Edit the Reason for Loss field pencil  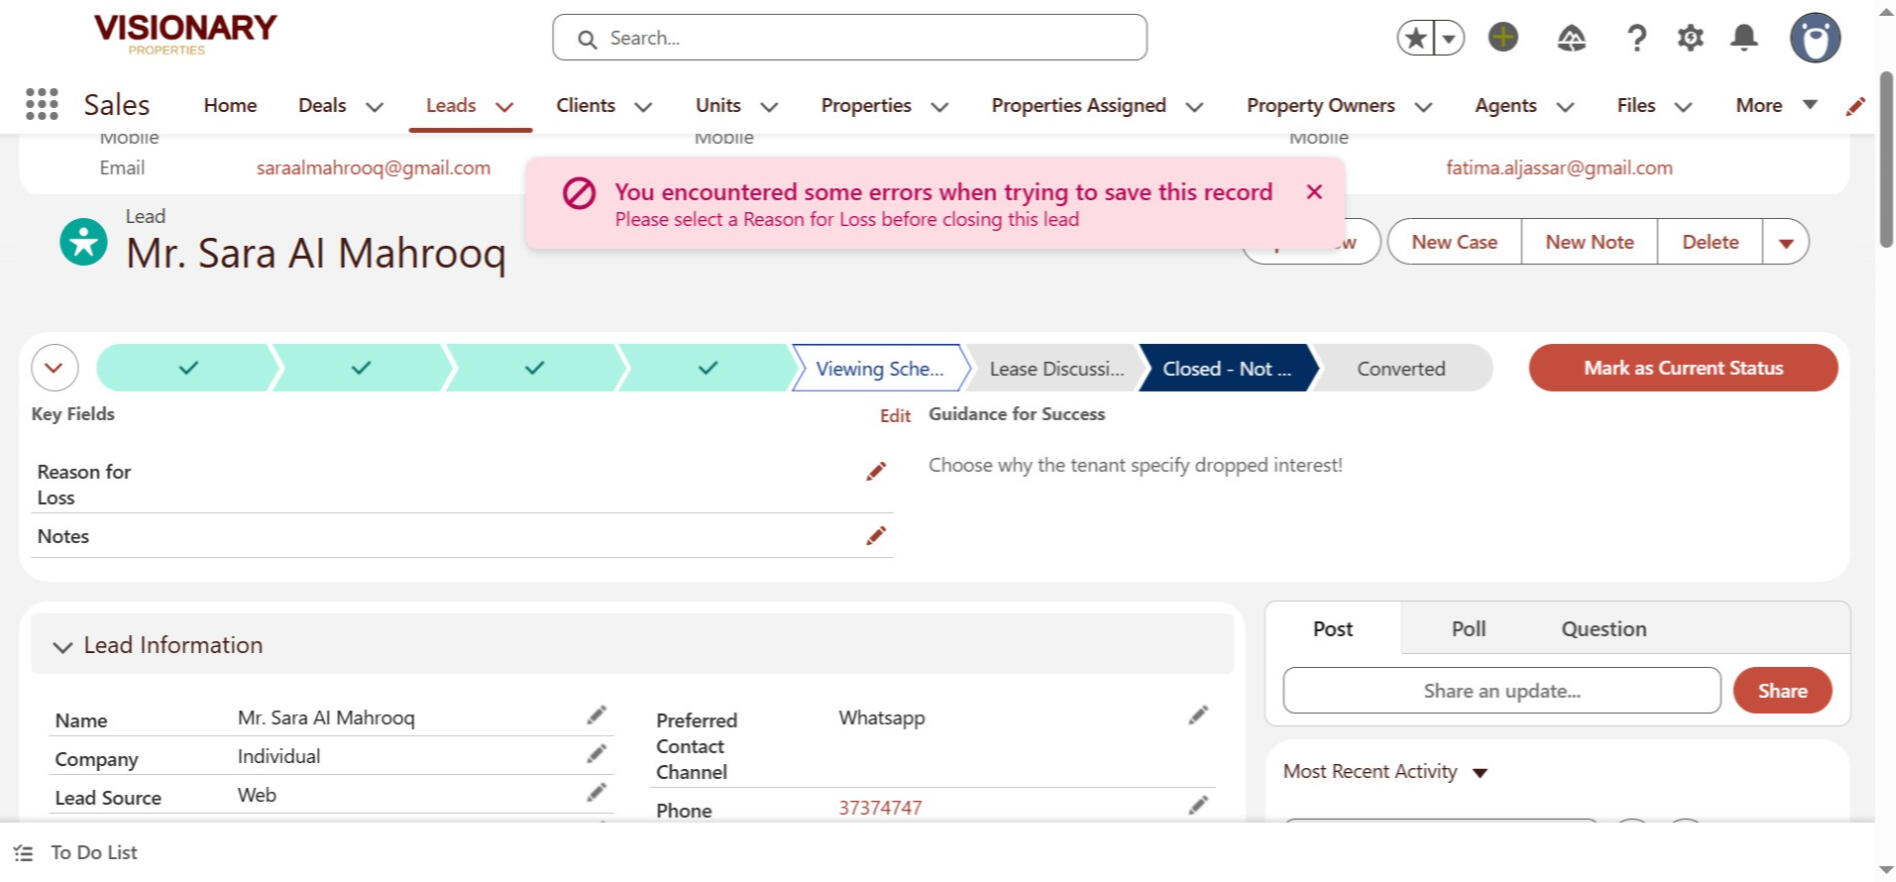click(x=876, y=472)
